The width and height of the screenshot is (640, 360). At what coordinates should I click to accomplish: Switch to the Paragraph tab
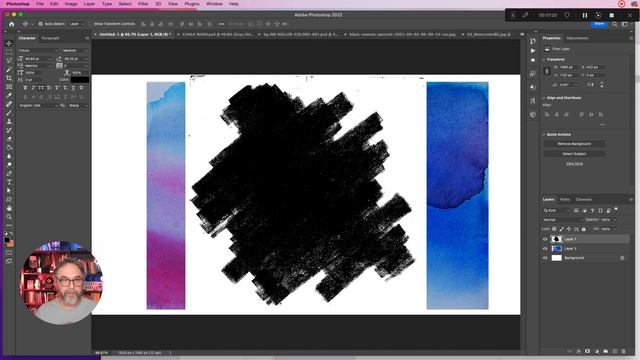coord(51,38)
